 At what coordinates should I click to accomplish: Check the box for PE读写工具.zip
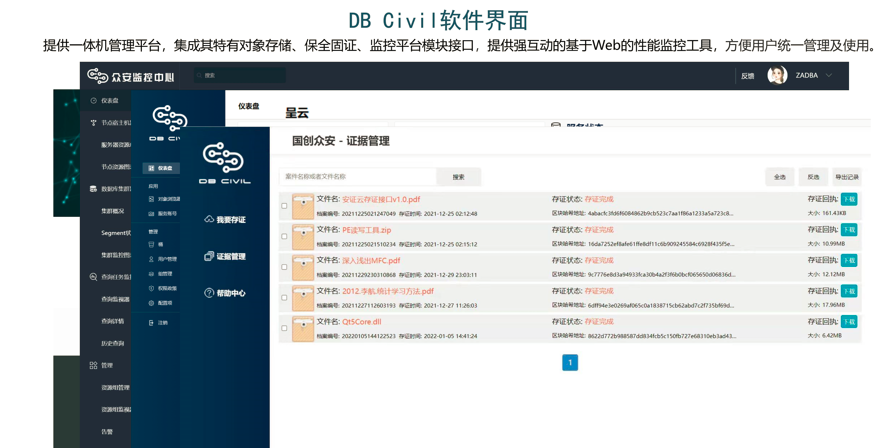point(284,237)
